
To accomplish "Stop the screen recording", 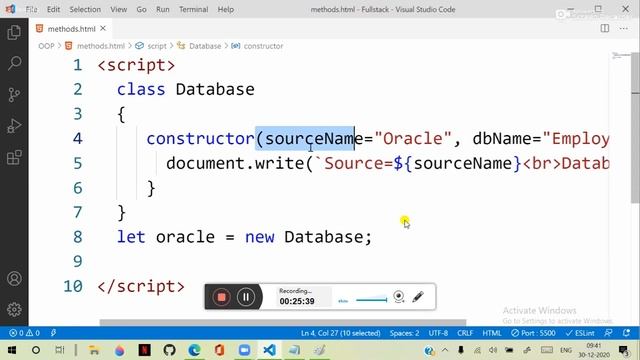I will [x=222, y=297].
